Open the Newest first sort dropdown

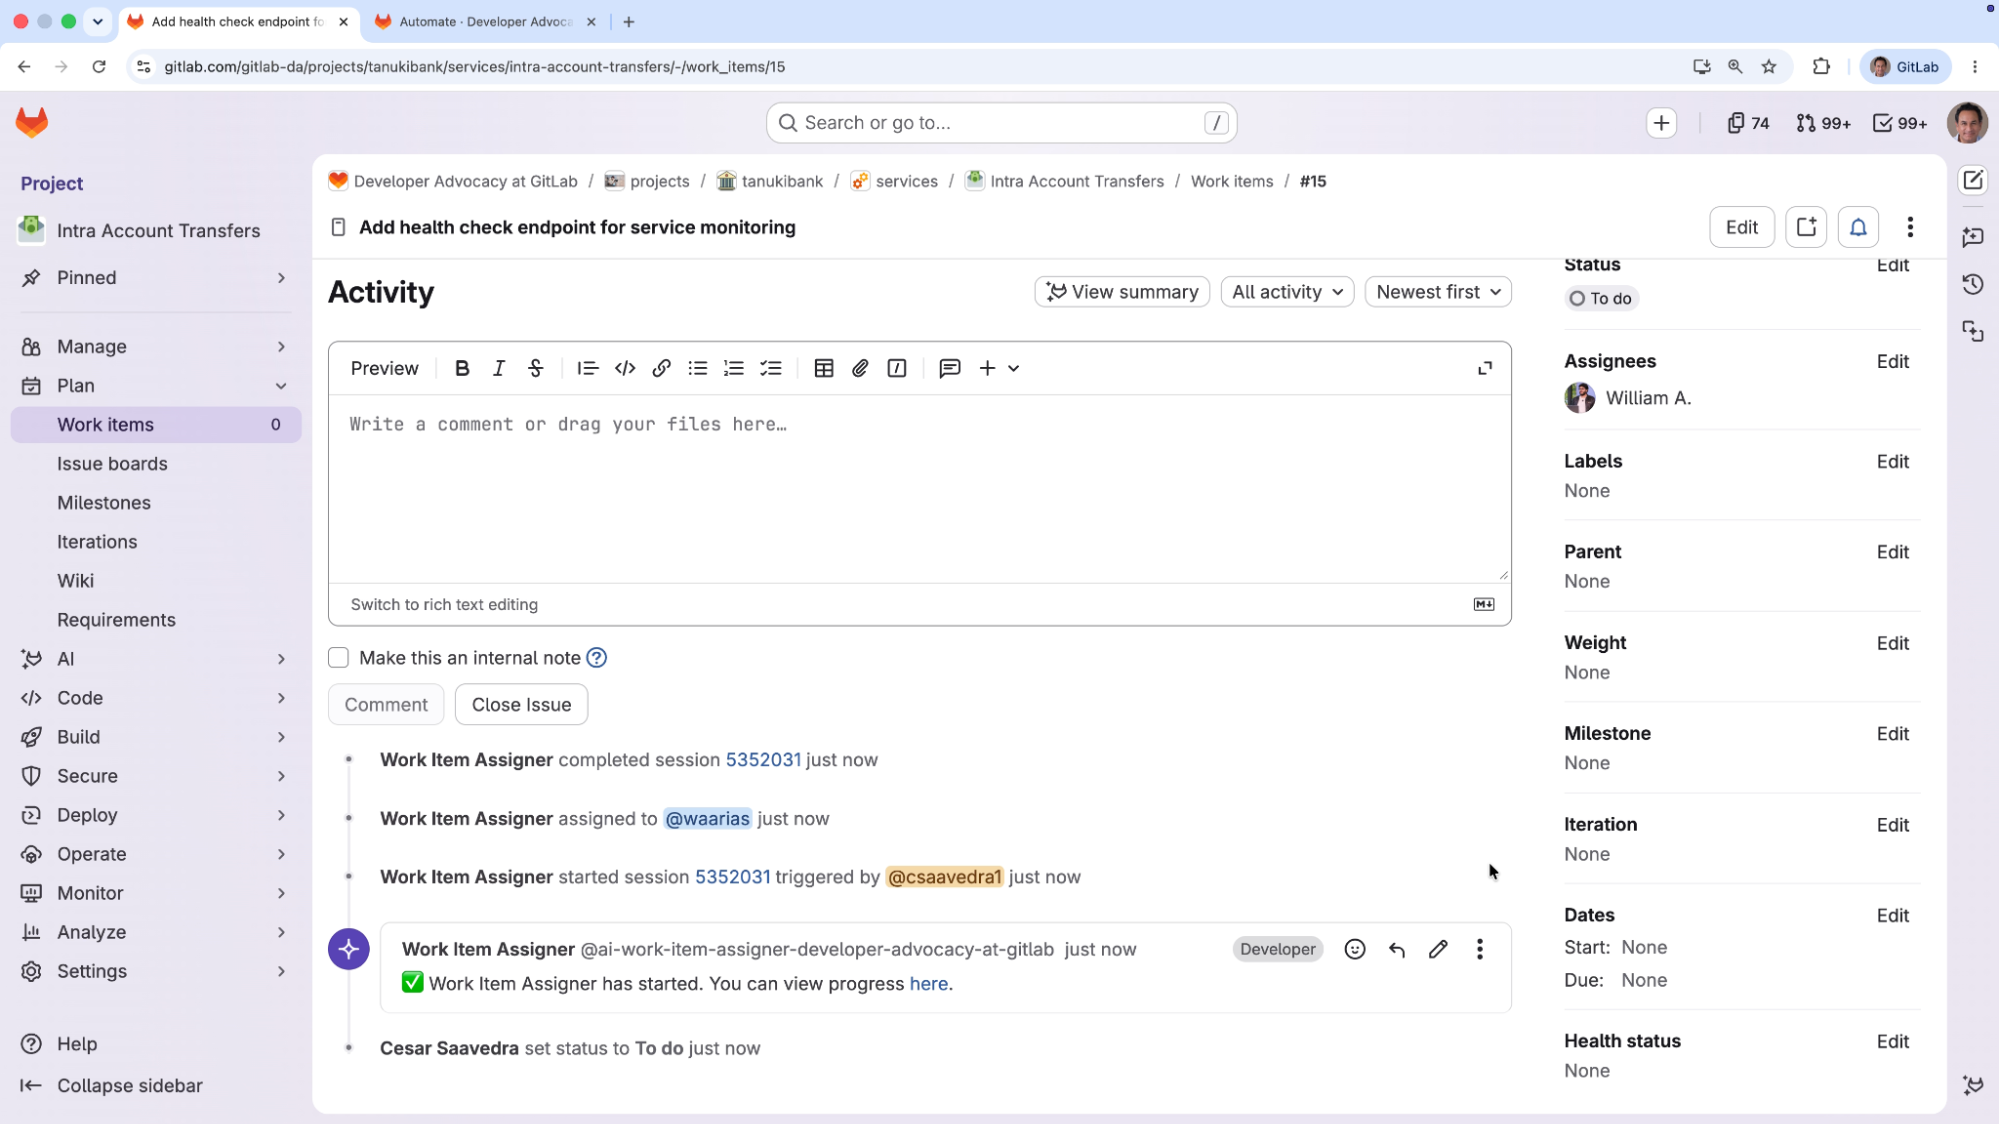point(1437,292)
